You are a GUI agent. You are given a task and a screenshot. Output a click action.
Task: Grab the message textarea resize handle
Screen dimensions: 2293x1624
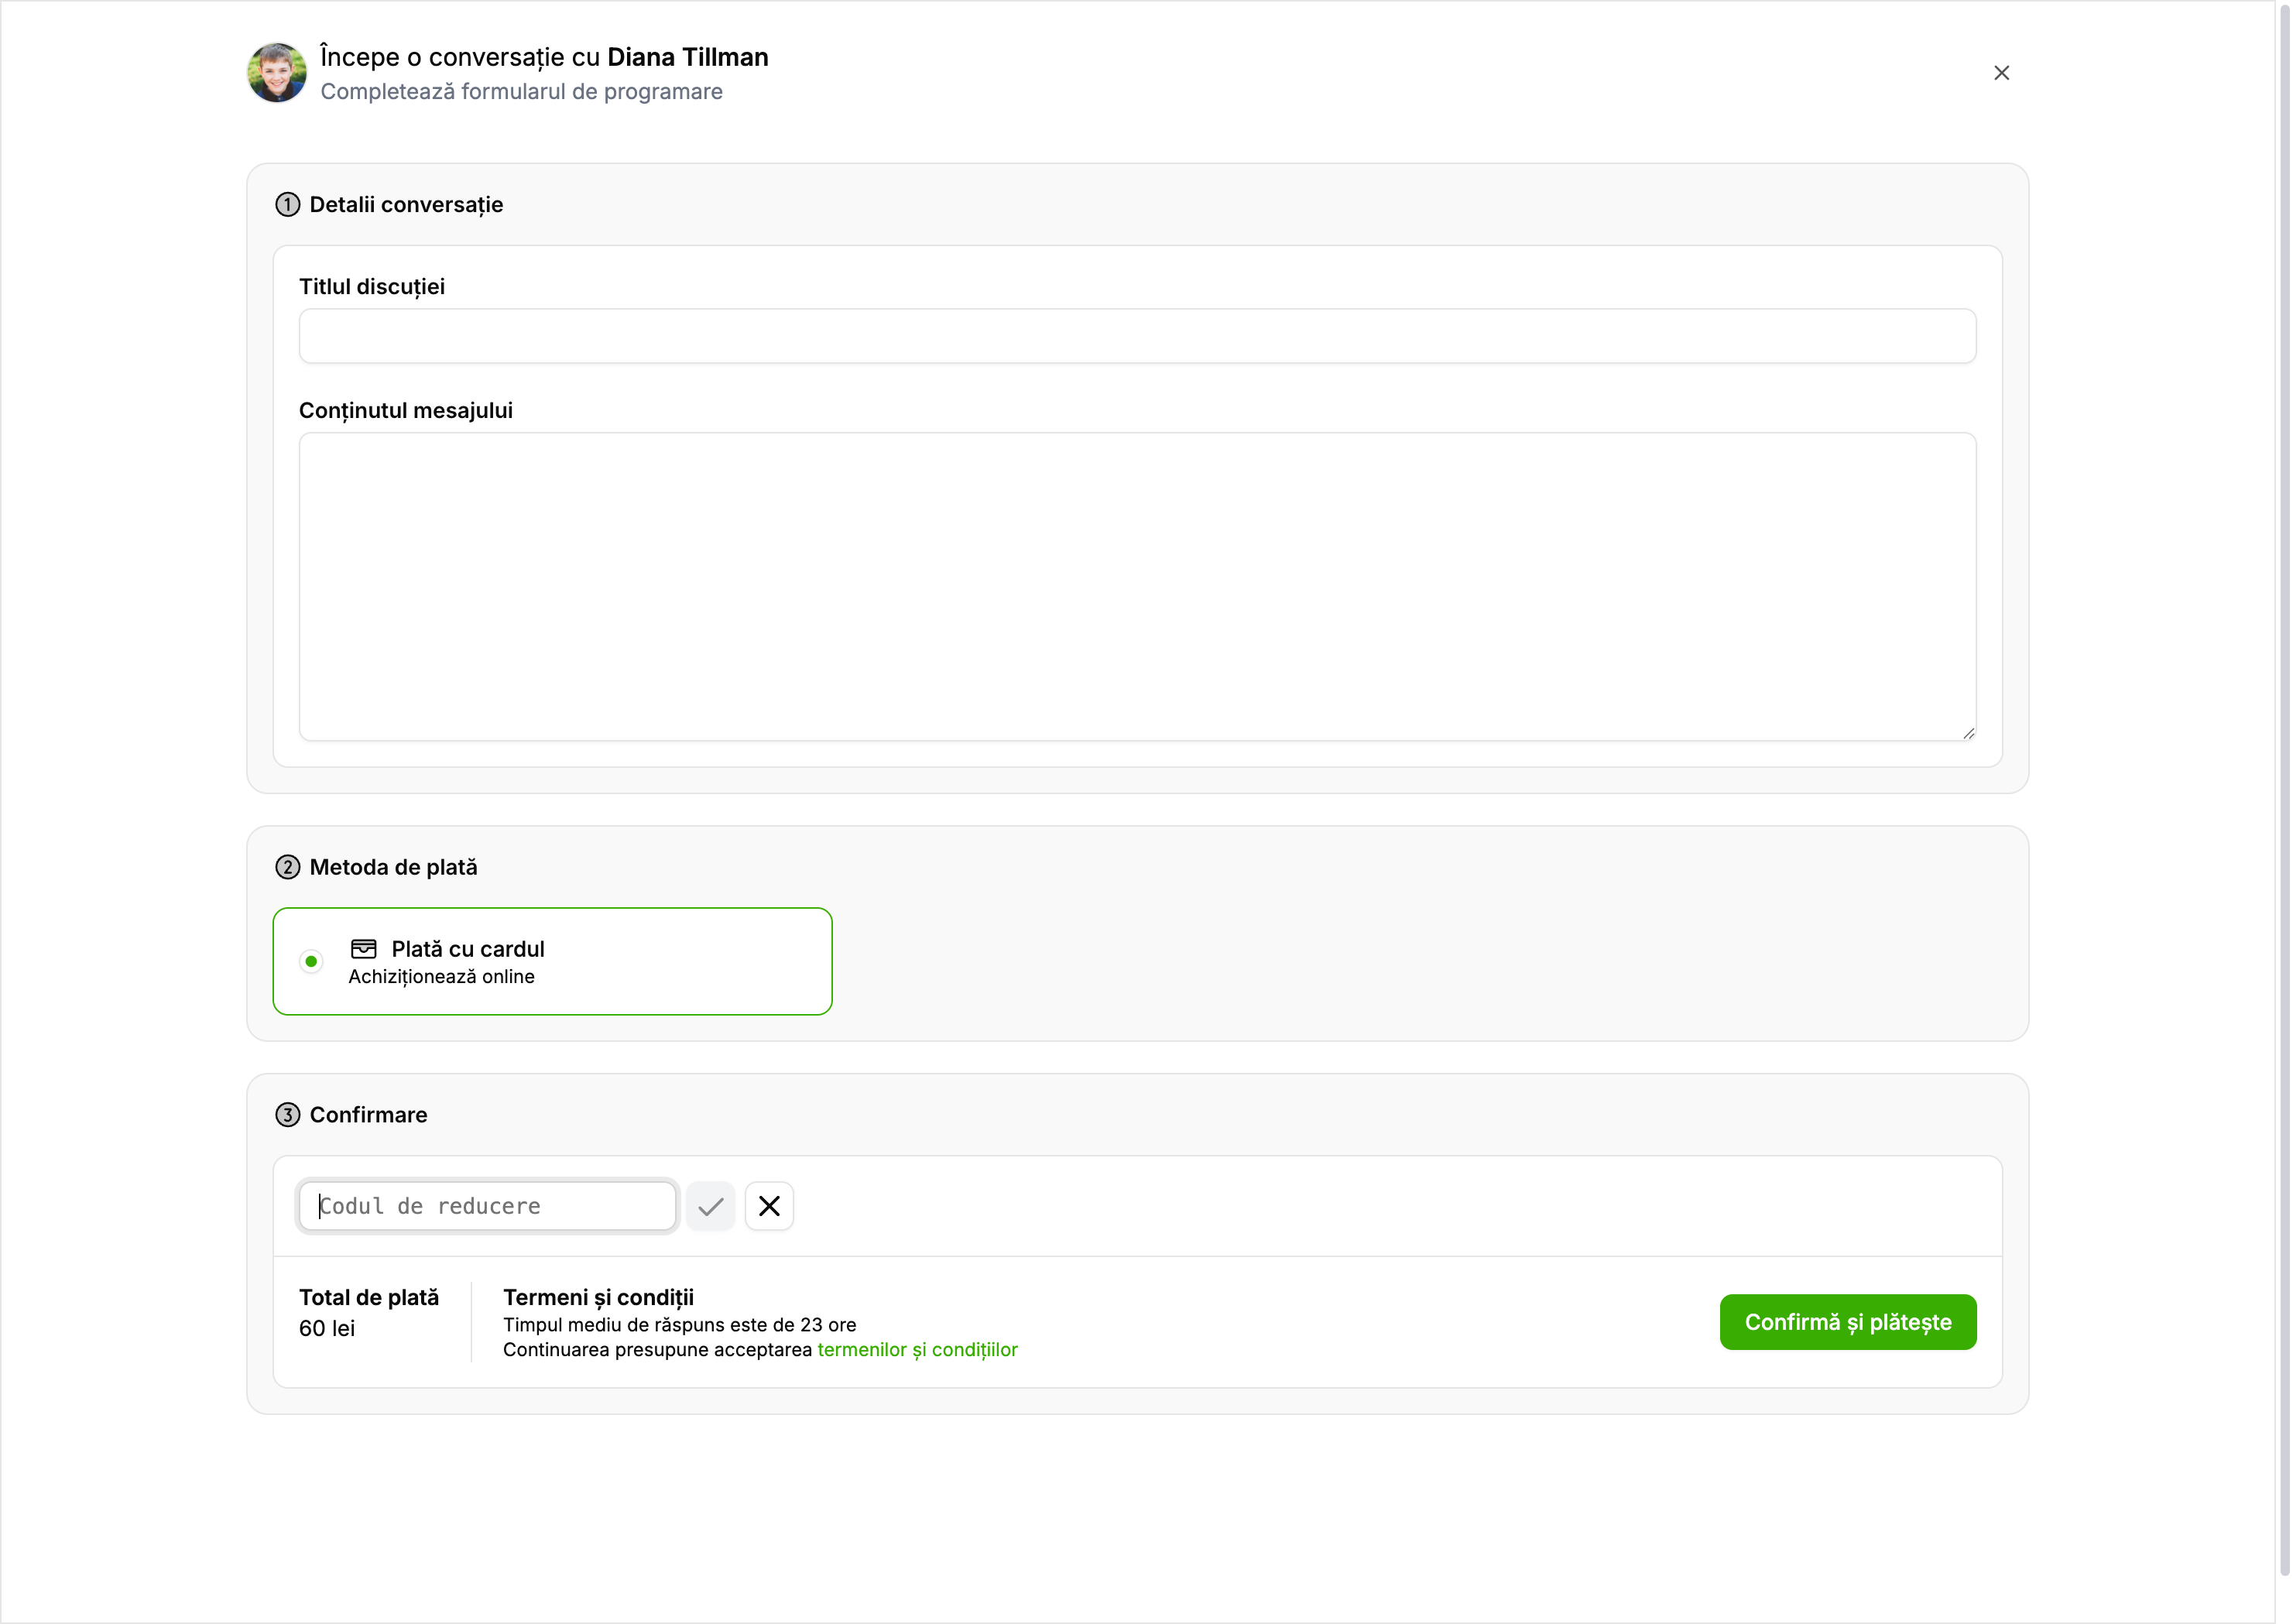click(1968, 733)
